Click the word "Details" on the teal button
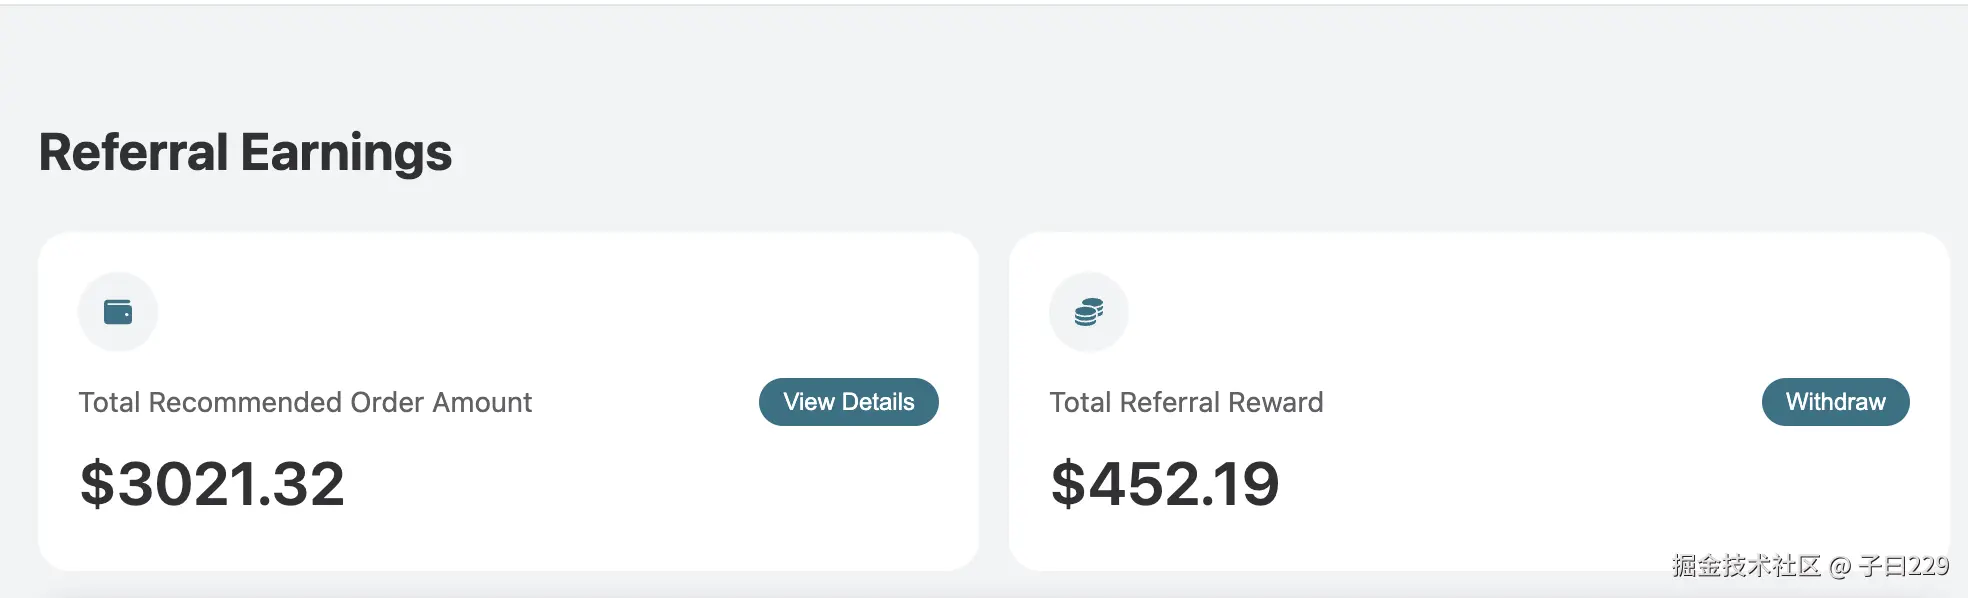This screenshot has height=598, width=1968. [878, 402]
